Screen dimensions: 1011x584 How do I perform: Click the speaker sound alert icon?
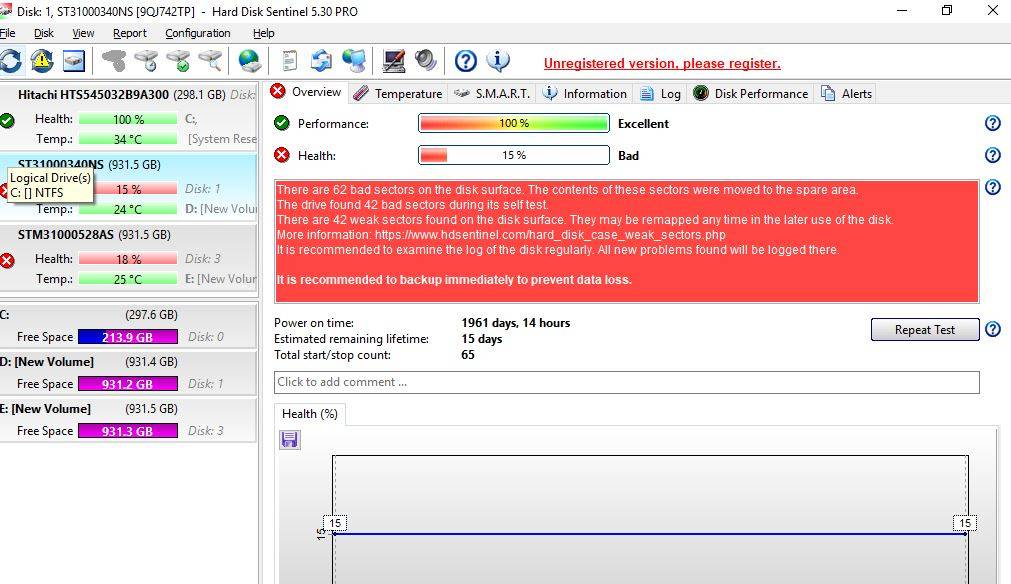click(x=426, y=61)
